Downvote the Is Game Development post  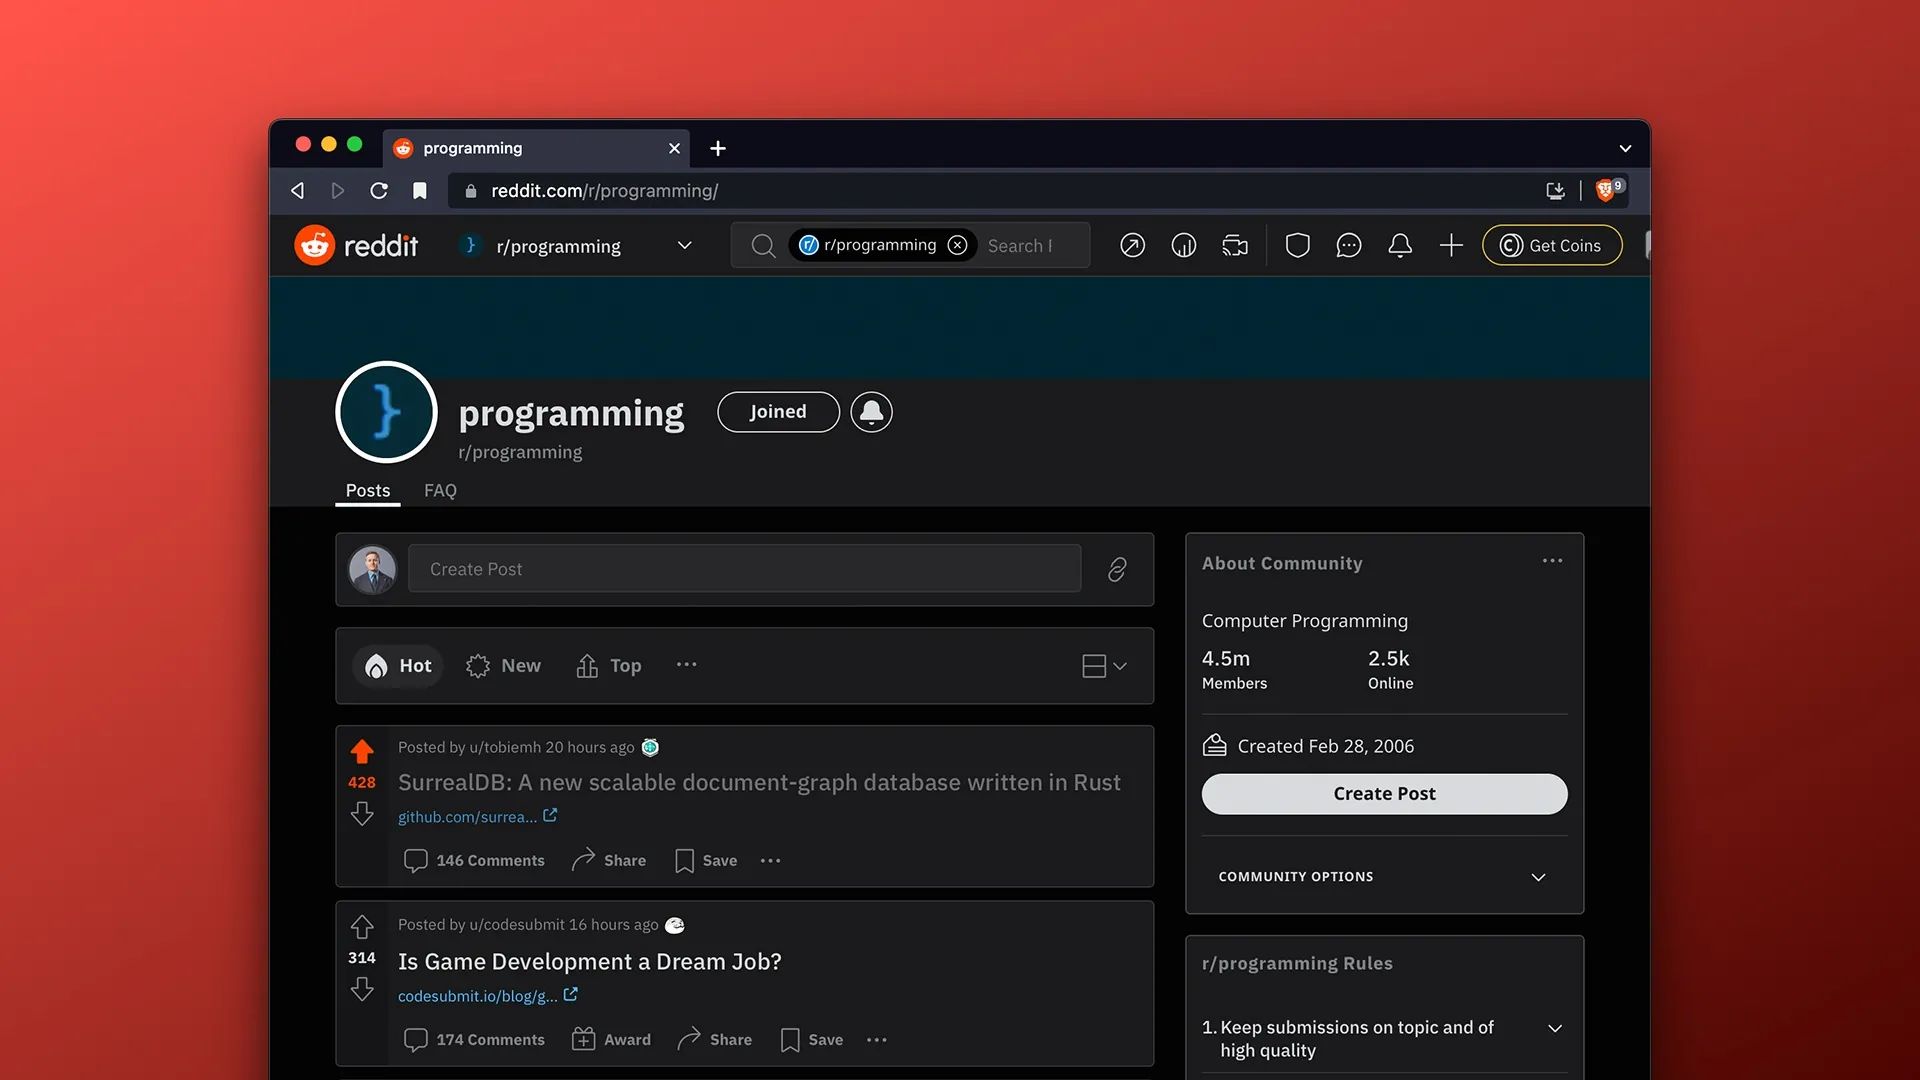click(362, 990)
